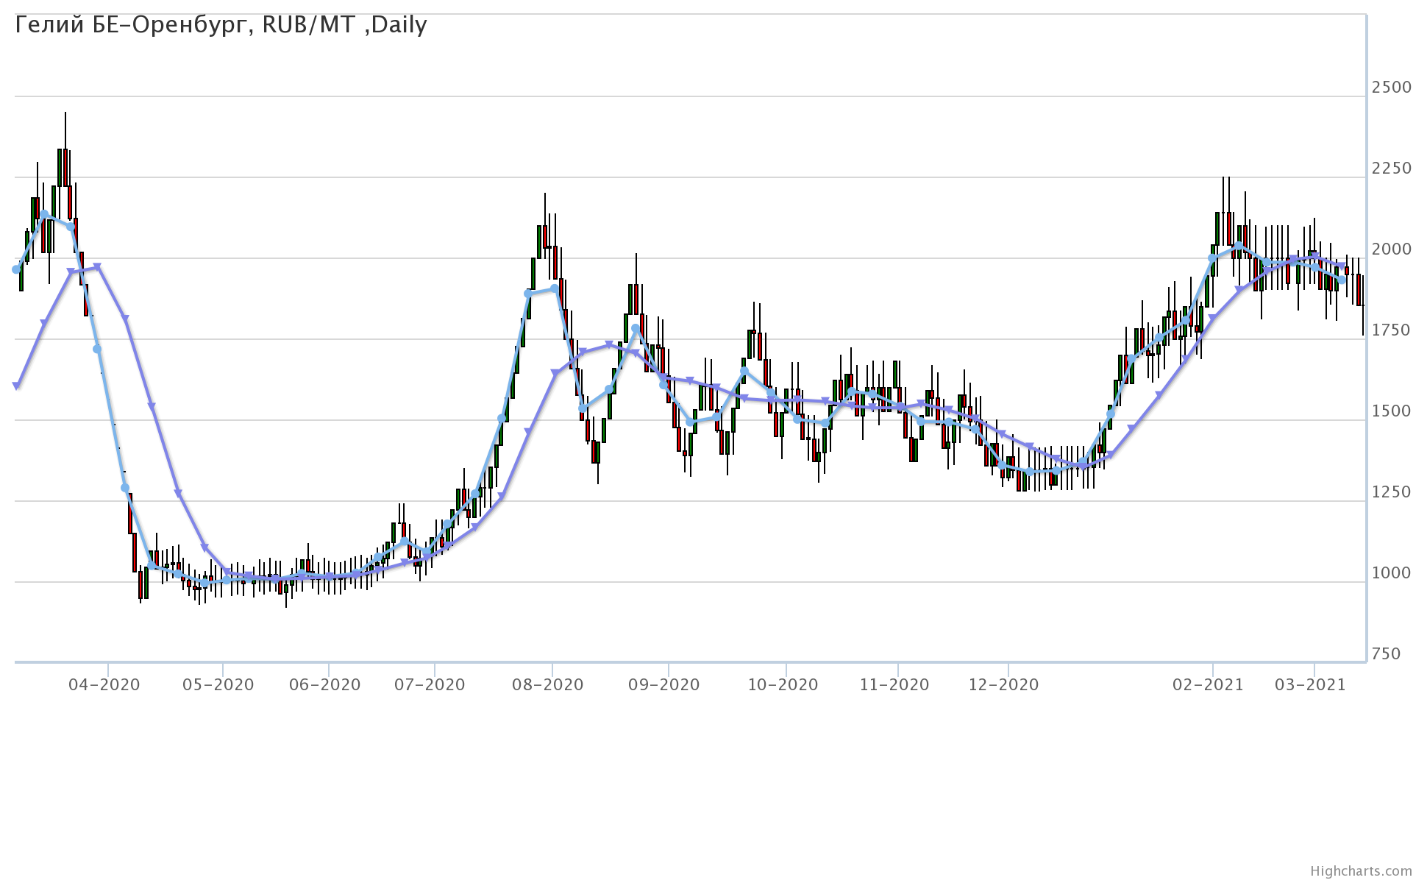Select the 02-2021 x-axis label
The image size is (1427, 883).
click(1209, 684)
